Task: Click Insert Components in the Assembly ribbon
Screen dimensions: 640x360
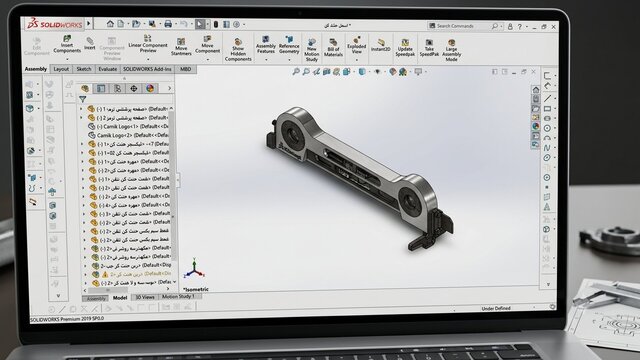Action: tap(67, 44)
